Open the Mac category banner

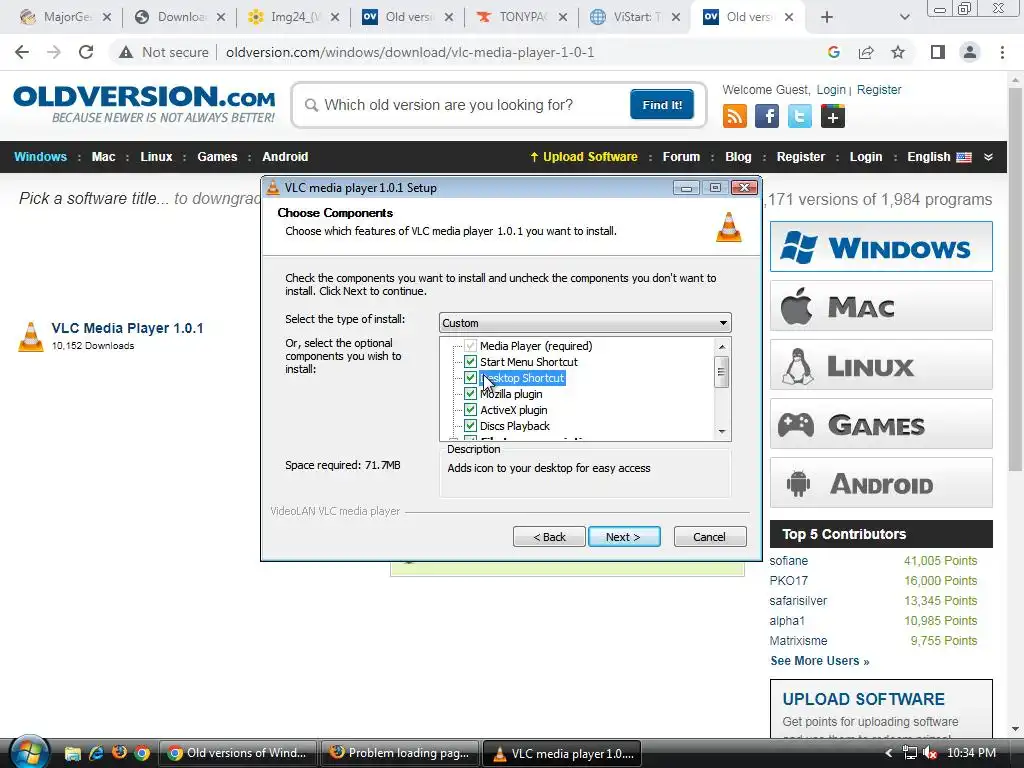click(x=881, y=306)
